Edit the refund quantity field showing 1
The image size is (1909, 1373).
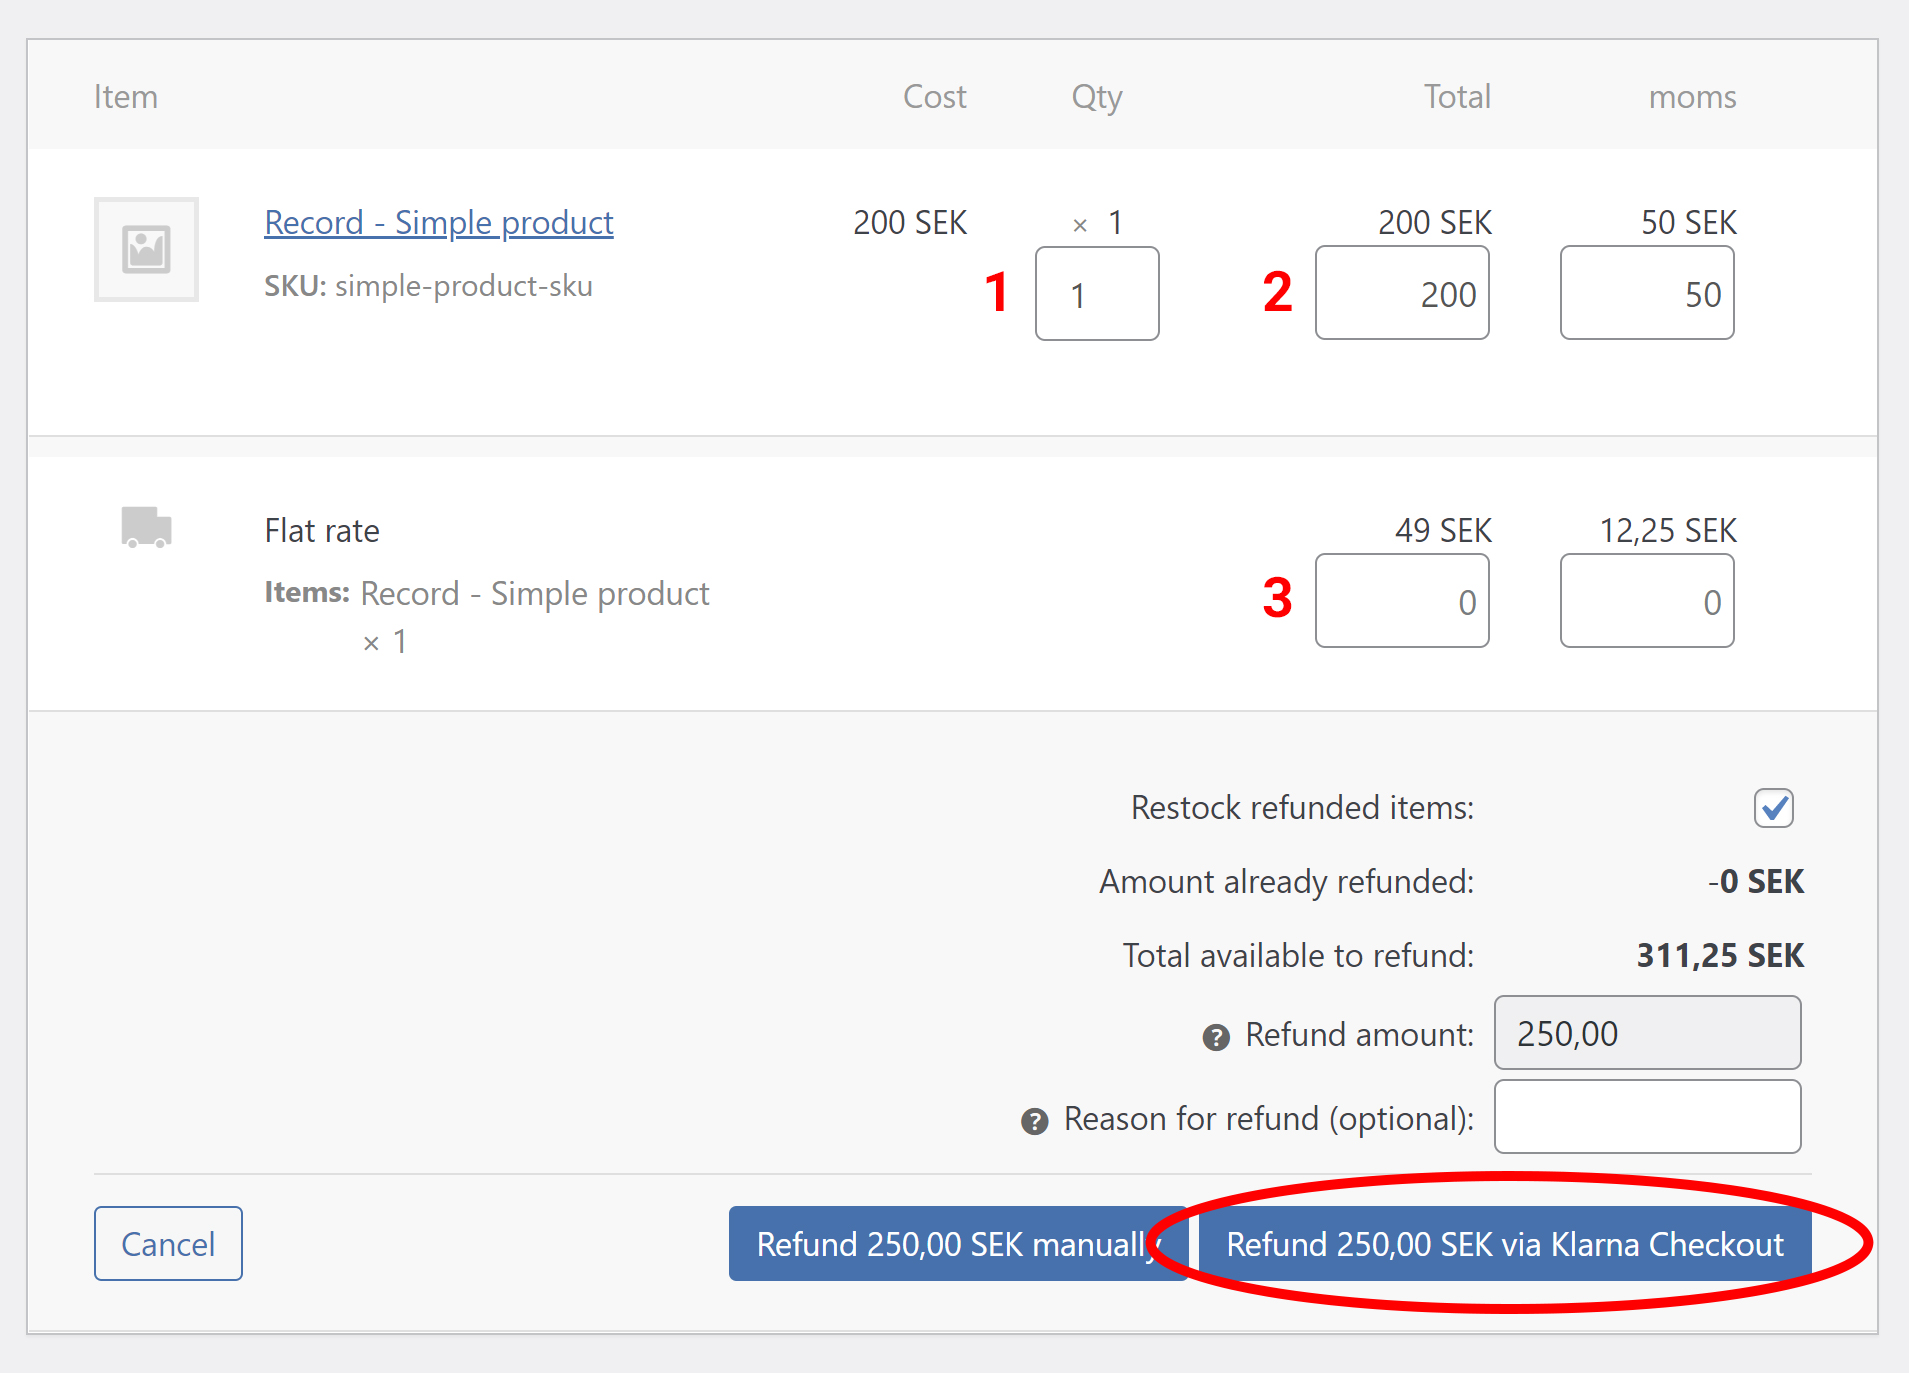[1096, 293]
